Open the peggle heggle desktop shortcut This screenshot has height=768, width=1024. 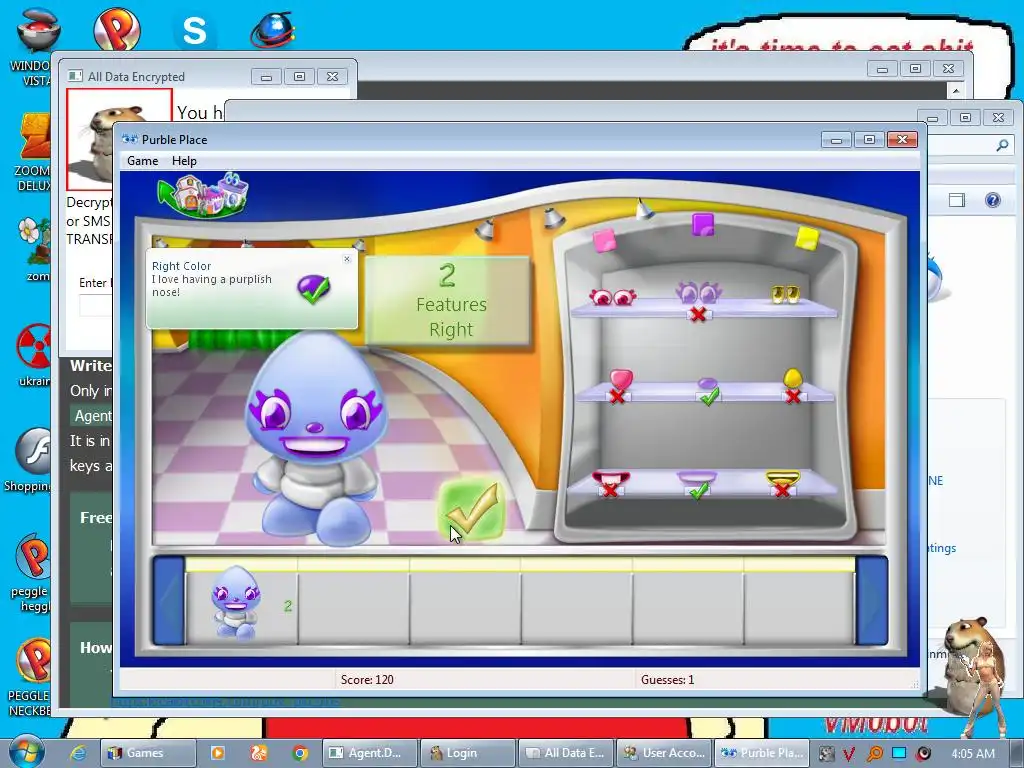pos(29,573)
